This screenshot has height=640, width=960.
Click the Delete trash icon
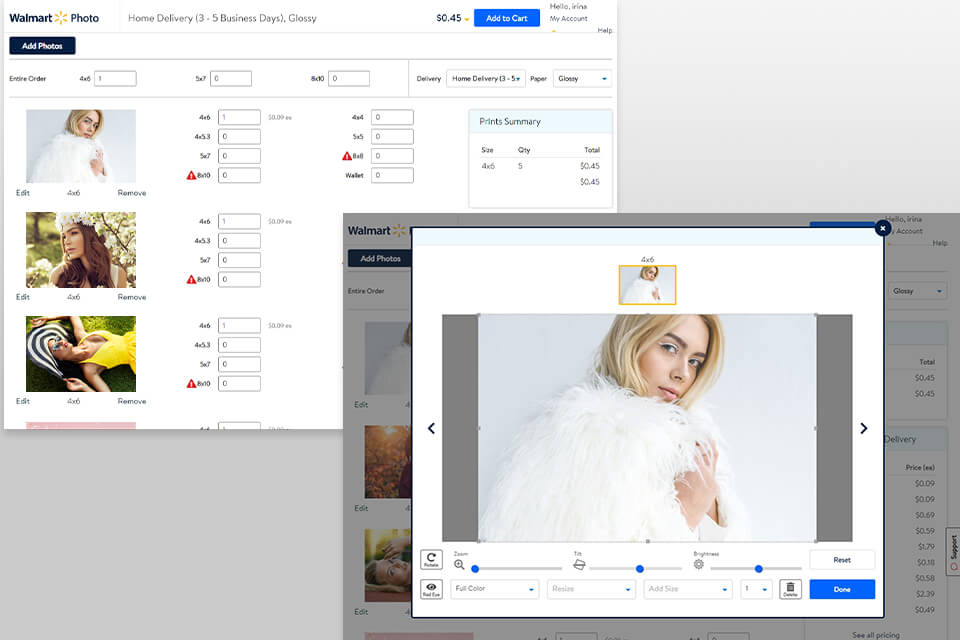tap(790, 589)
